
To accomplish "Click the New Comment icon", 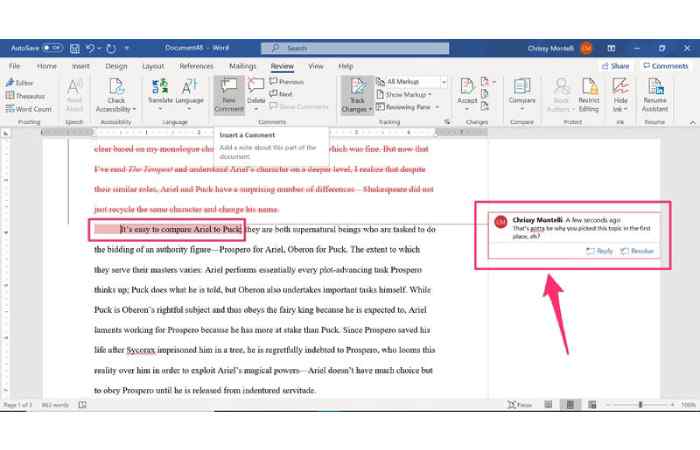I will [228, 91].
